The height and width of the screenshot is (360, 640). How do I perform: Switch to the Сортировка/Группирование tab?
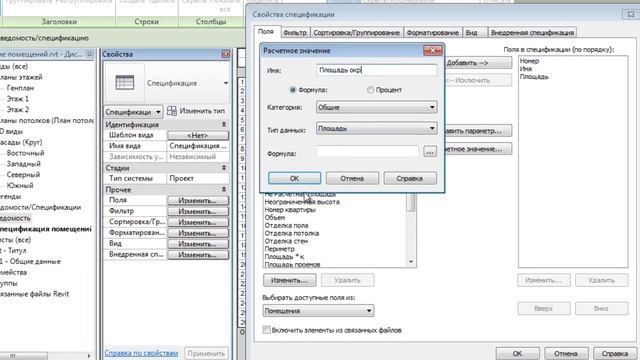(356, 33)
